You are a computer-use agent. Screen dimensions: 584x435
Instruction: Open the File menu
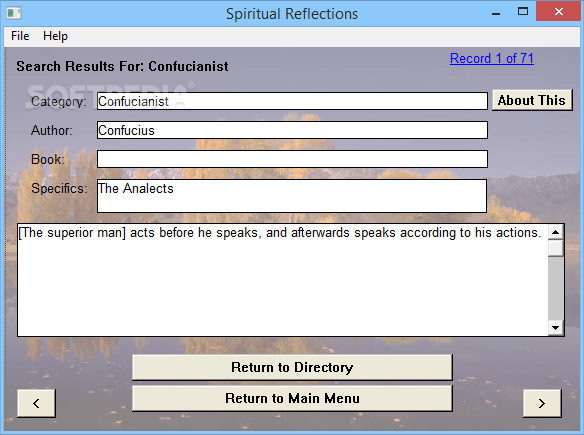[20, 36]
